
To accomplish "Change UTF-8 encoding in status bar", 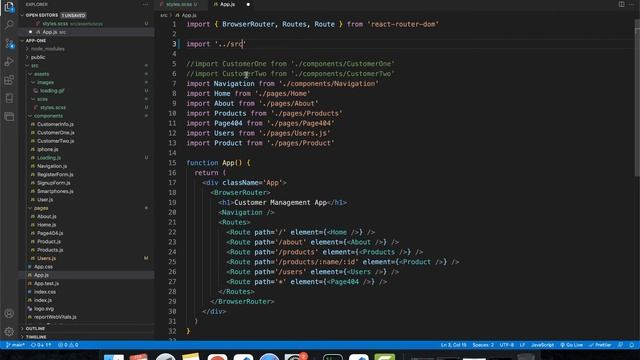I will coord(507,345).
